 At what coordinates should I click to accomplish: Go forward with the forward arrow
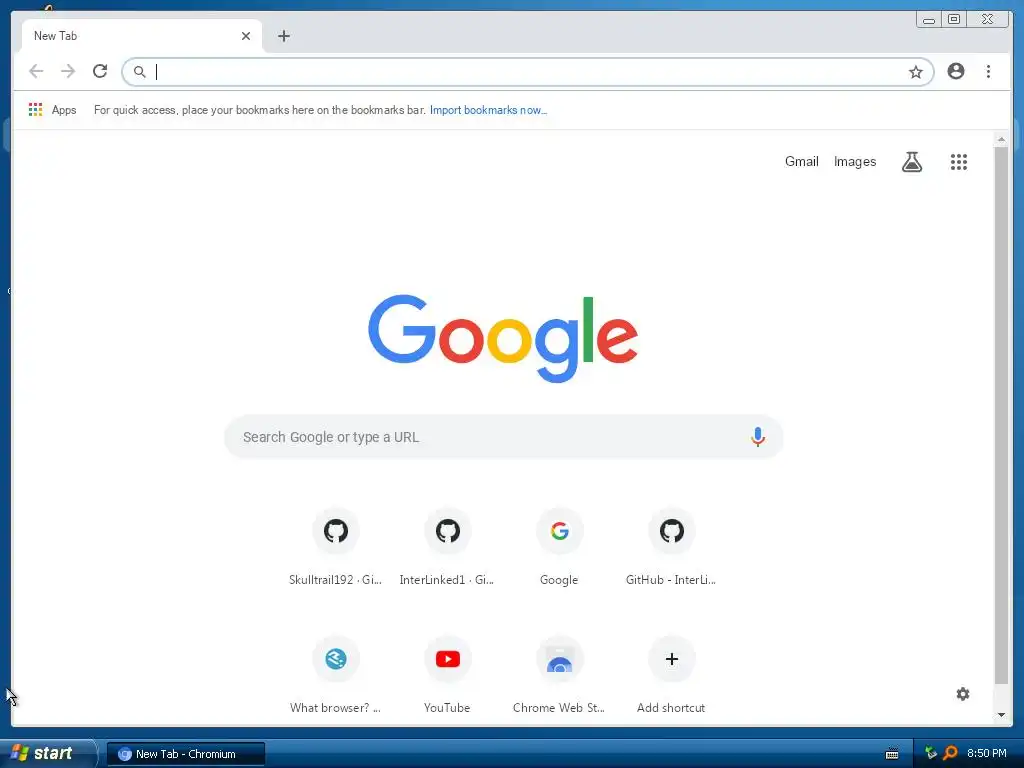pos(68,71)
